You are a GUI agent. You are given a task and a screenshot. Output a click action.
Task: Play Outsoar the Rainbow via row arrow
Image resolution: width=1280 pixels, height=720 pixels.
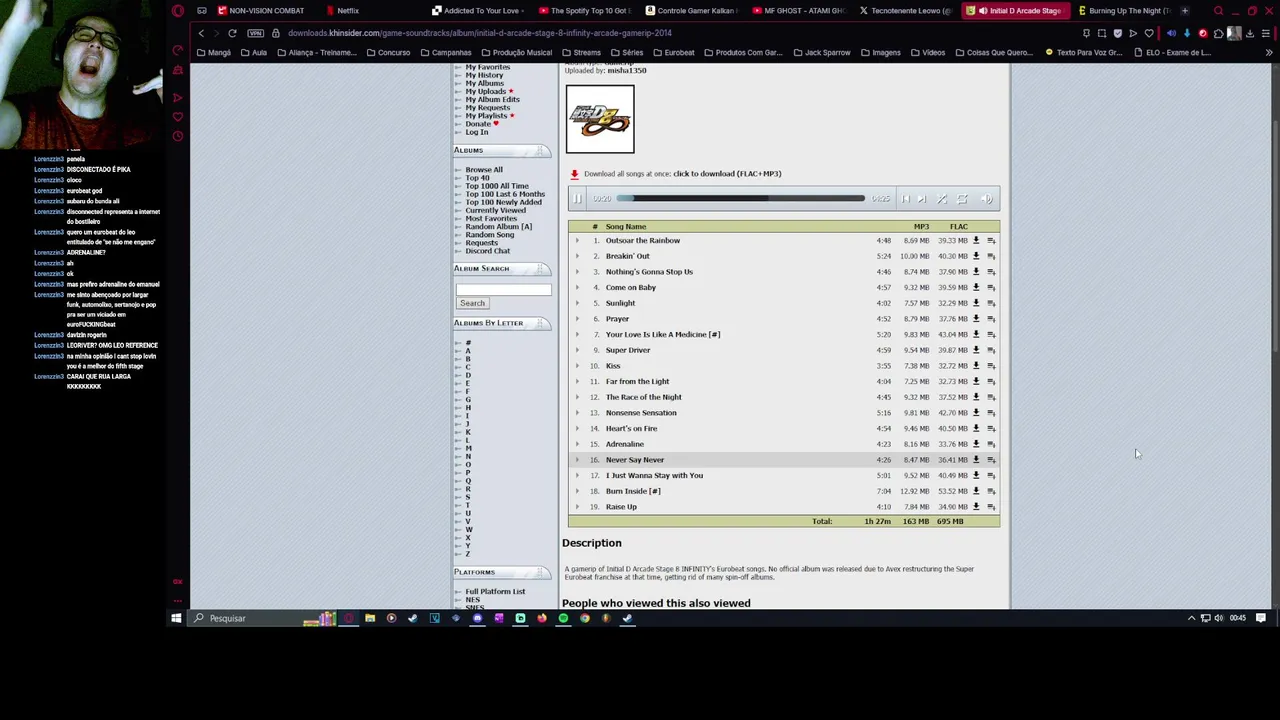577,240
